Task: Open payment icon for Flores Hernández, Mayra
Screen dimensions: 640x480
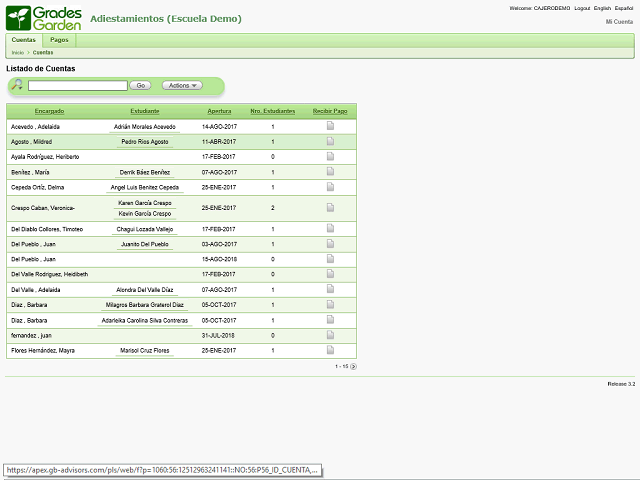Action: click(x=330, y=351)
